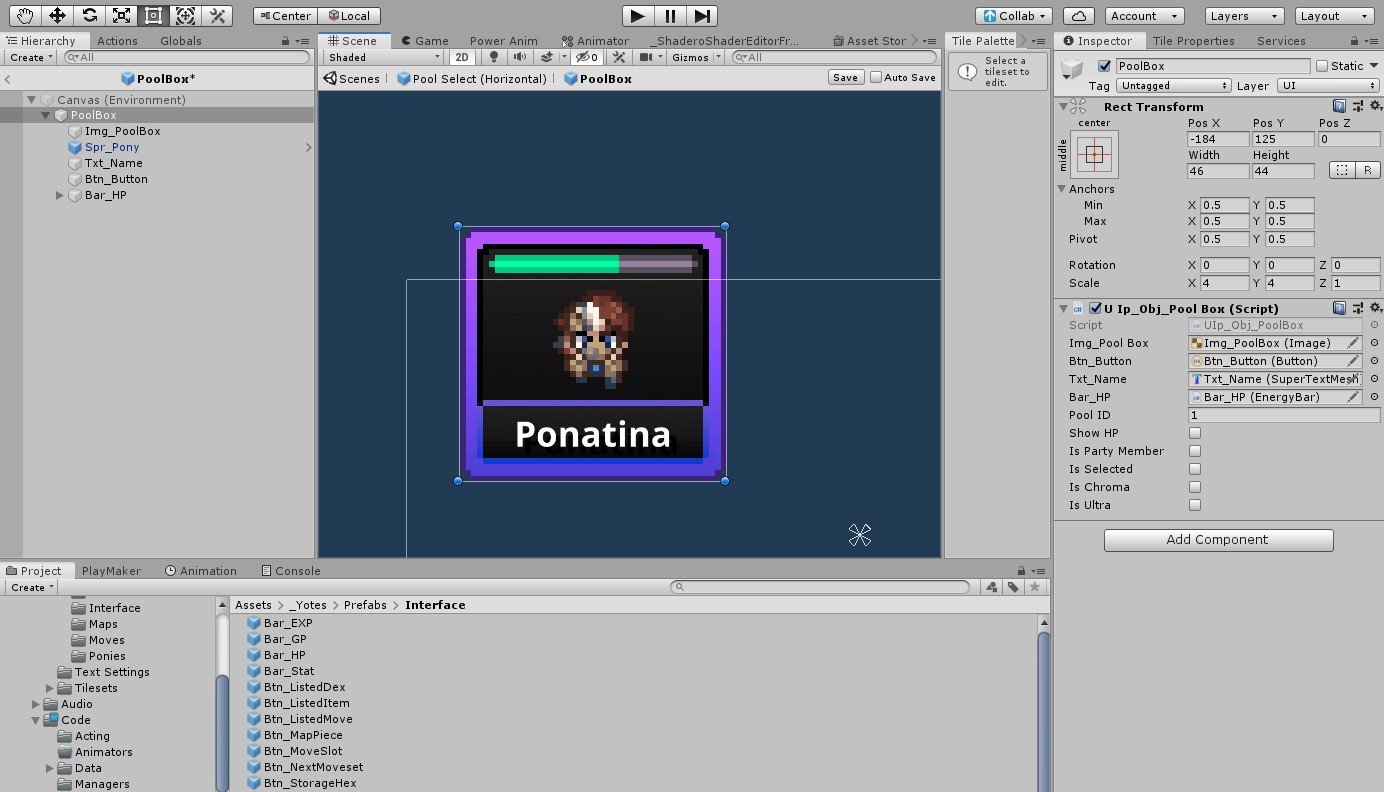The width and height of the screenshot is (1384, 792).
Task: Toggle Rect Transform blueprint mode button
Action: tap(1342, 171)
